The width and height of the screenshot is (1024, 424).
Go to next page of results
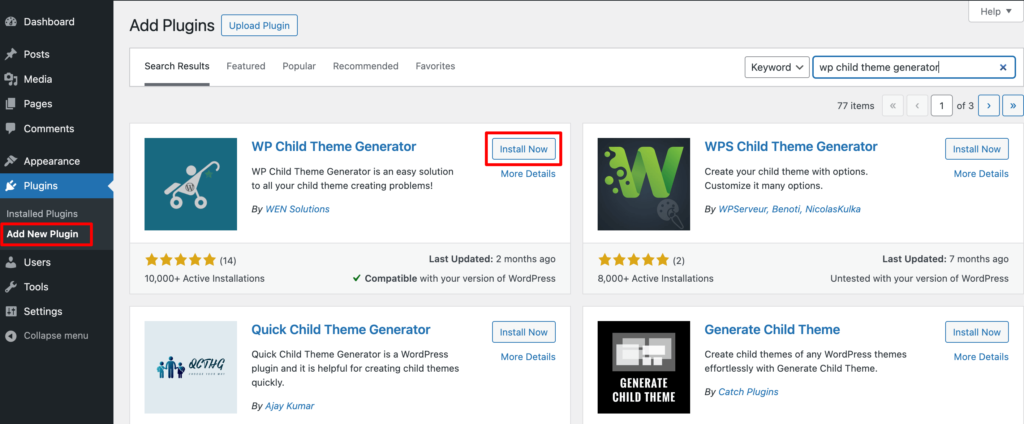(989, 105)
